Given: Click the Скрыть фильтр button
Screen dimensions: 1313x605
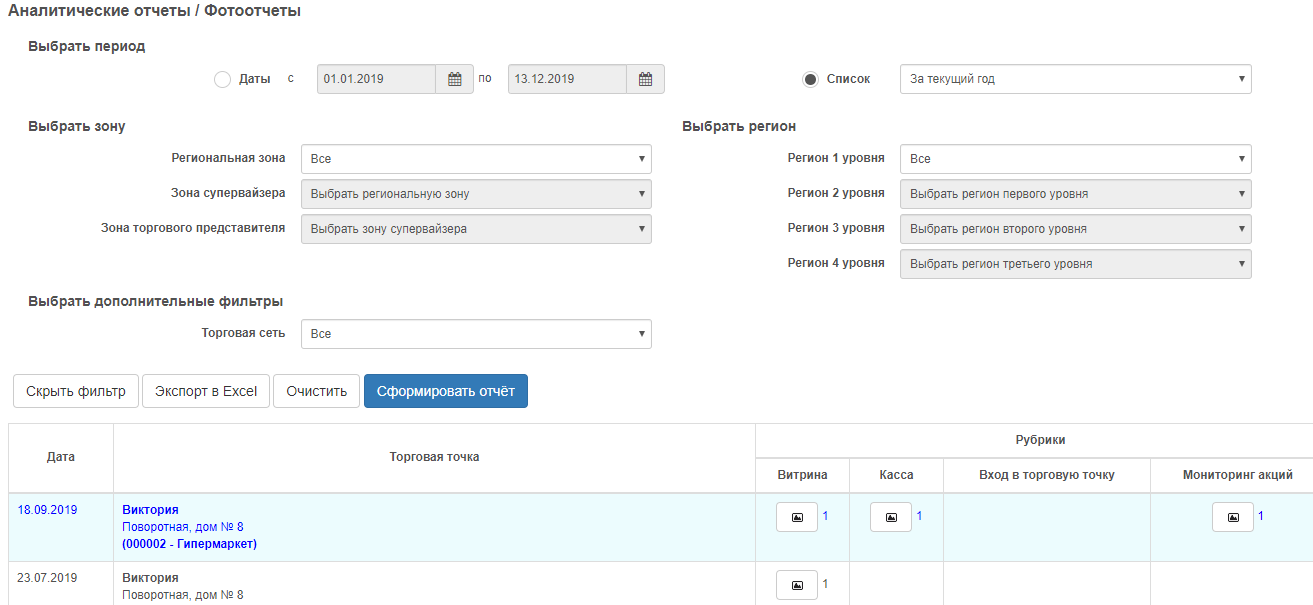Looking at the screenshot, I should click(x=76, y=391).
